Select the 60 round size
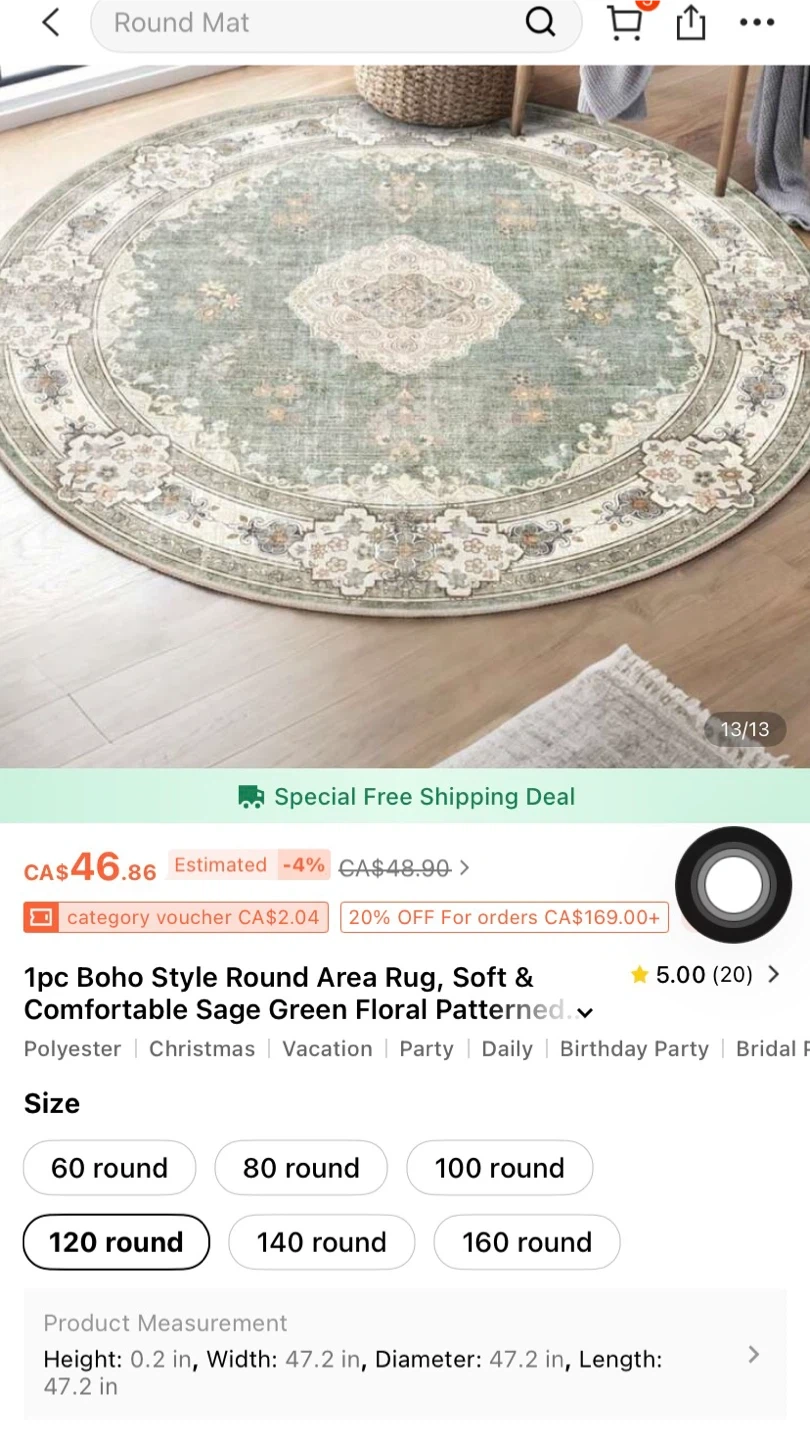The height and width of the screenshot is (1440, 810). (x=110, y=1168)
